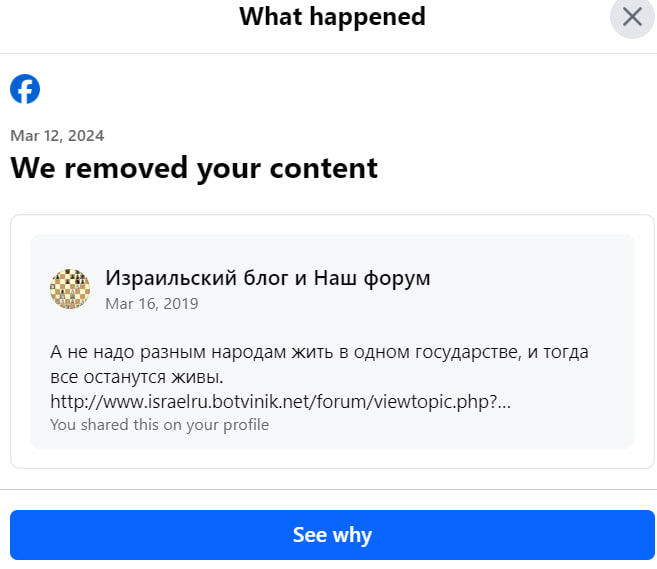Open the chessboard page avatar
This screenshot has height=569, width=657.
tap(70, 289)
